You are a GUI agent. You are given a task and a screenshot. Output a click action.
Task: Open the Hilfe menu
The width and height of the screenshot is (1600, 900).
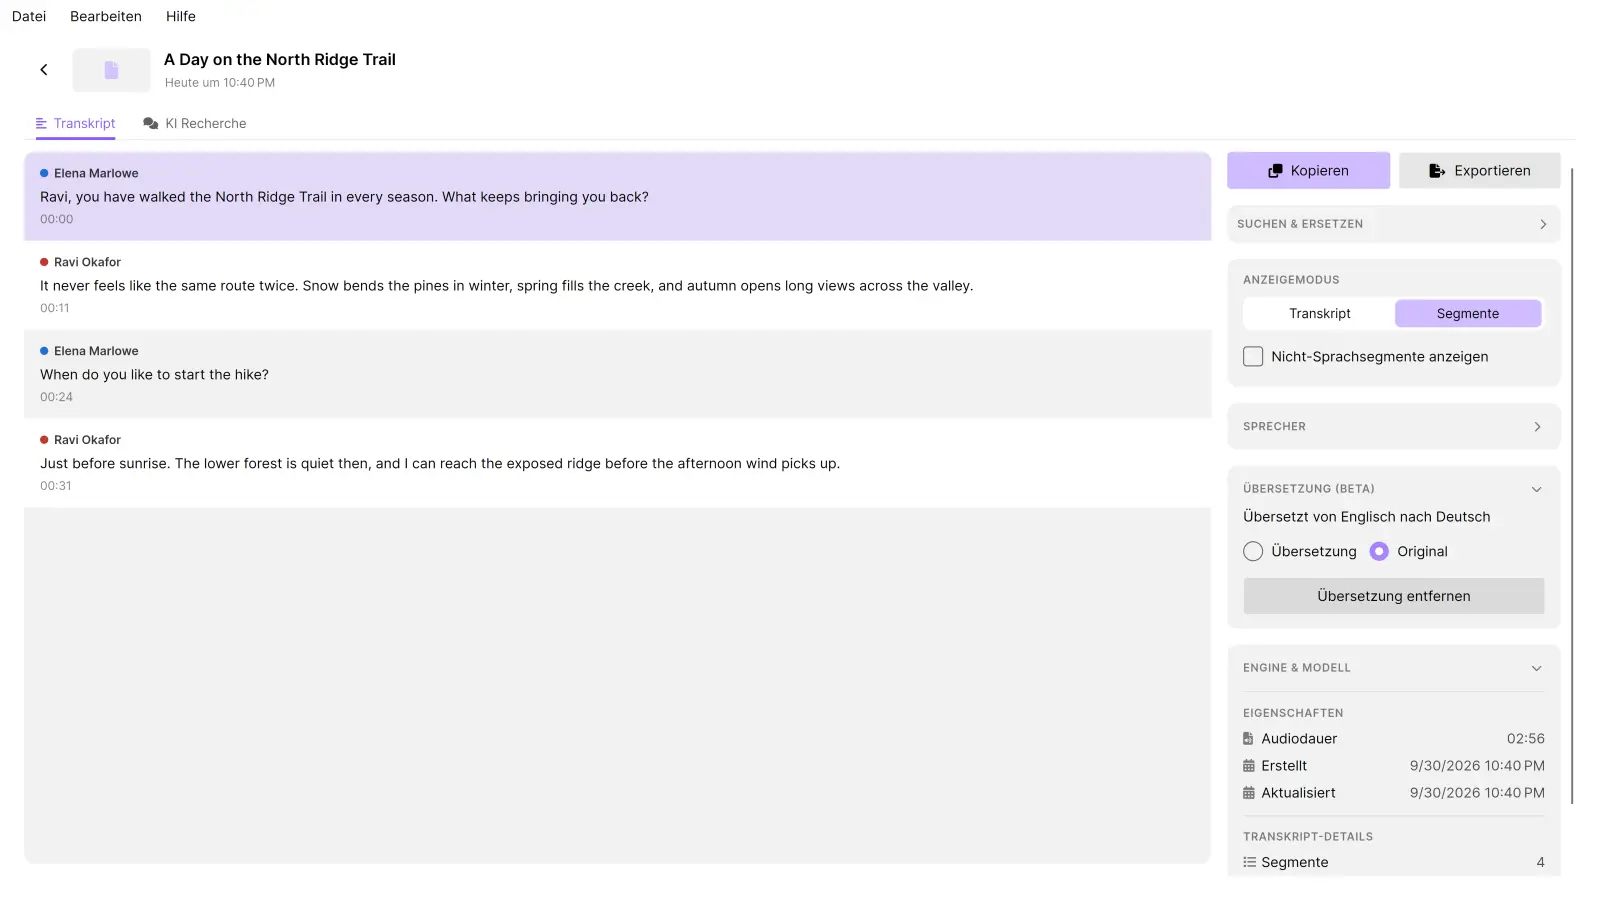(x=181, y=17)
